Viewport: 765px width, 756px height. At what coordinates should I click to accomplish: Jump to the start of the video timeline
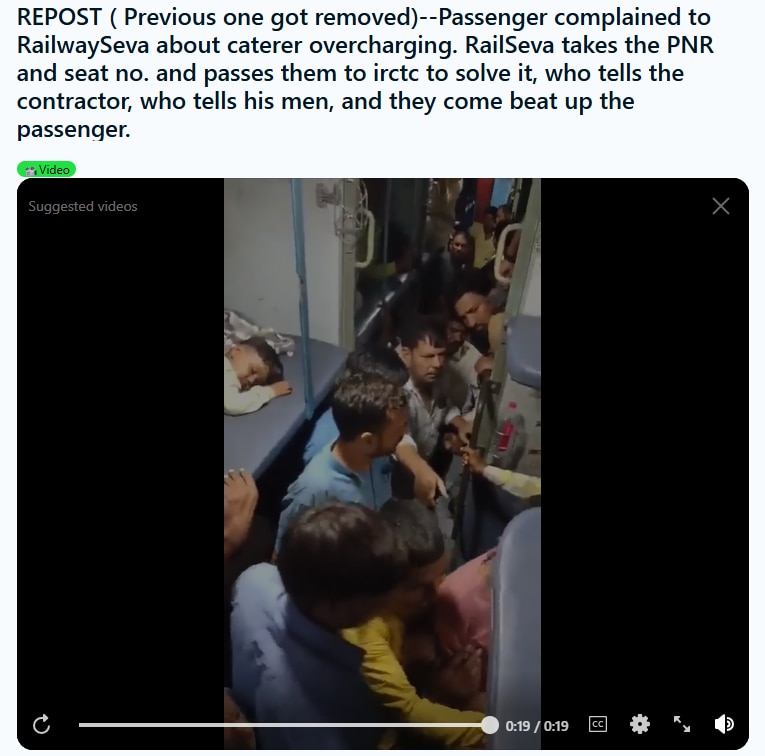[x=81, y=725]
